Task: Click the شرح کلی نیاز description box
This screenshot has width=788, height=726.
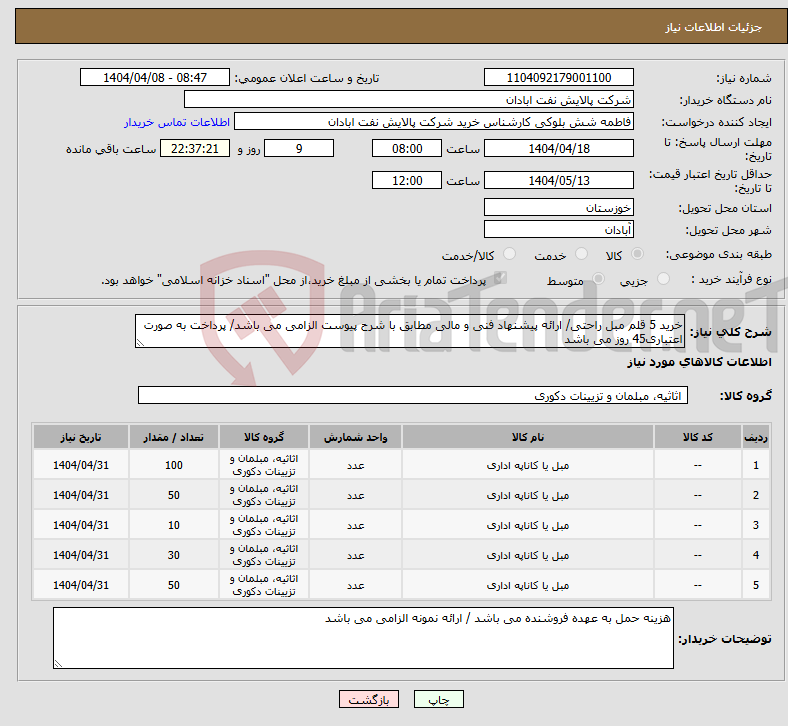Action: click(410, 331)
